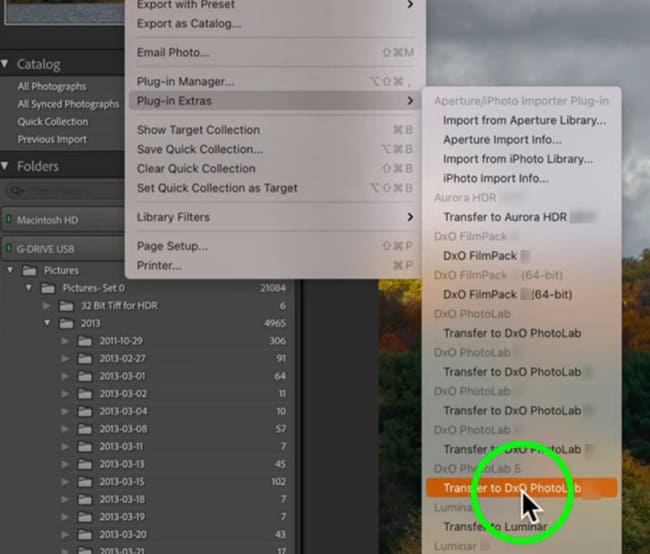This screenshot has width=650, height=554.
Task: Select Aperture Import Info
Action: click(x=522, y=139)
